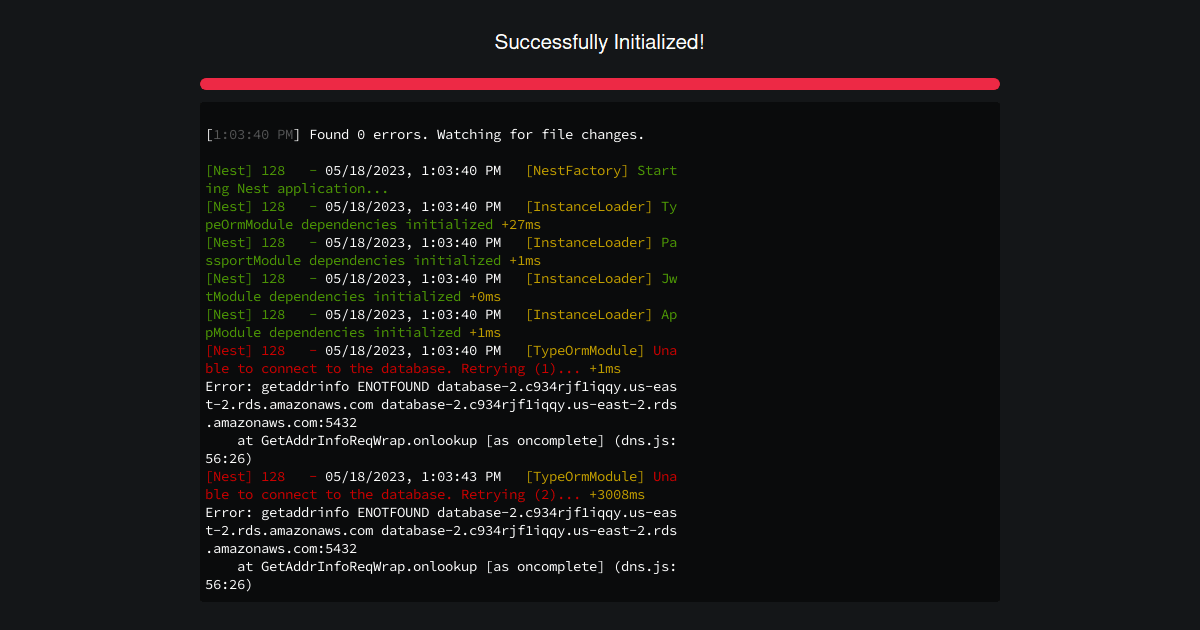Select the first [InstanceLoader] tag
This screenshot has height=630, width=1200.
pyautogui.click(x=588, y=206)
